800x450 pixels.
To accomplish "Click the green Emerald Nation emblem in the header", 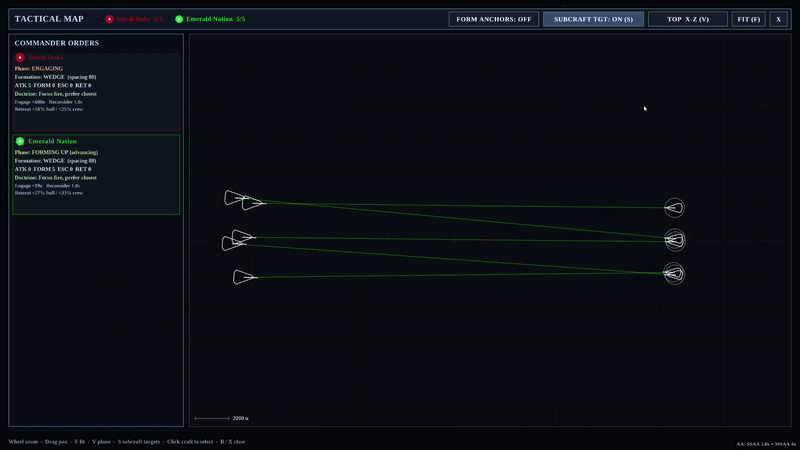I will point(179,19).
